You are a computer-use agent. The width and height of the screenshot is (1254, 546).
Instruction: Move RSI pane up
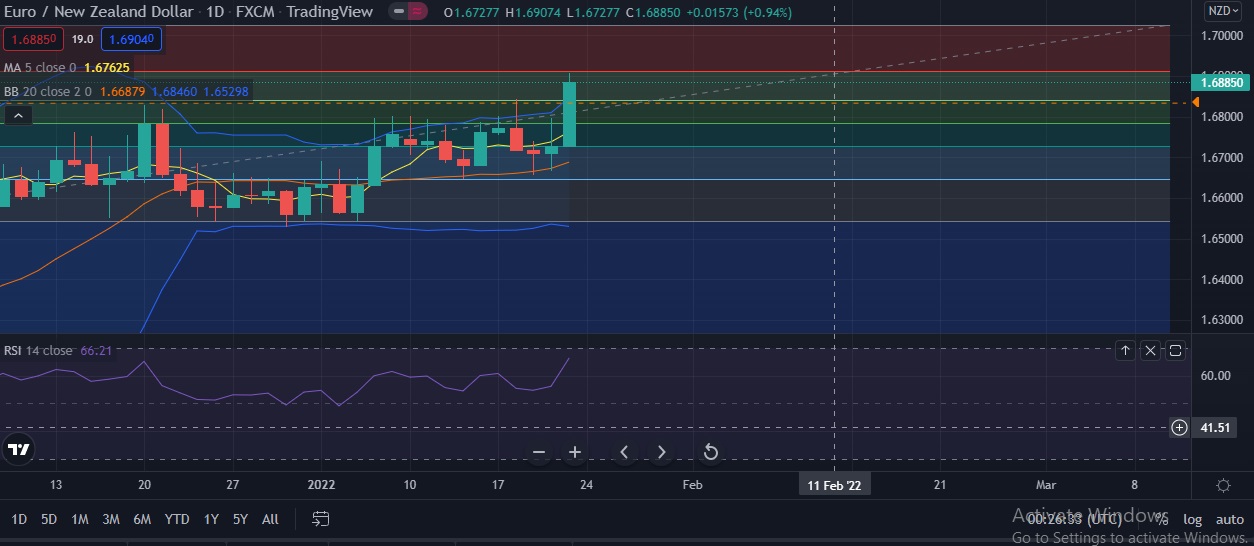1125,350
